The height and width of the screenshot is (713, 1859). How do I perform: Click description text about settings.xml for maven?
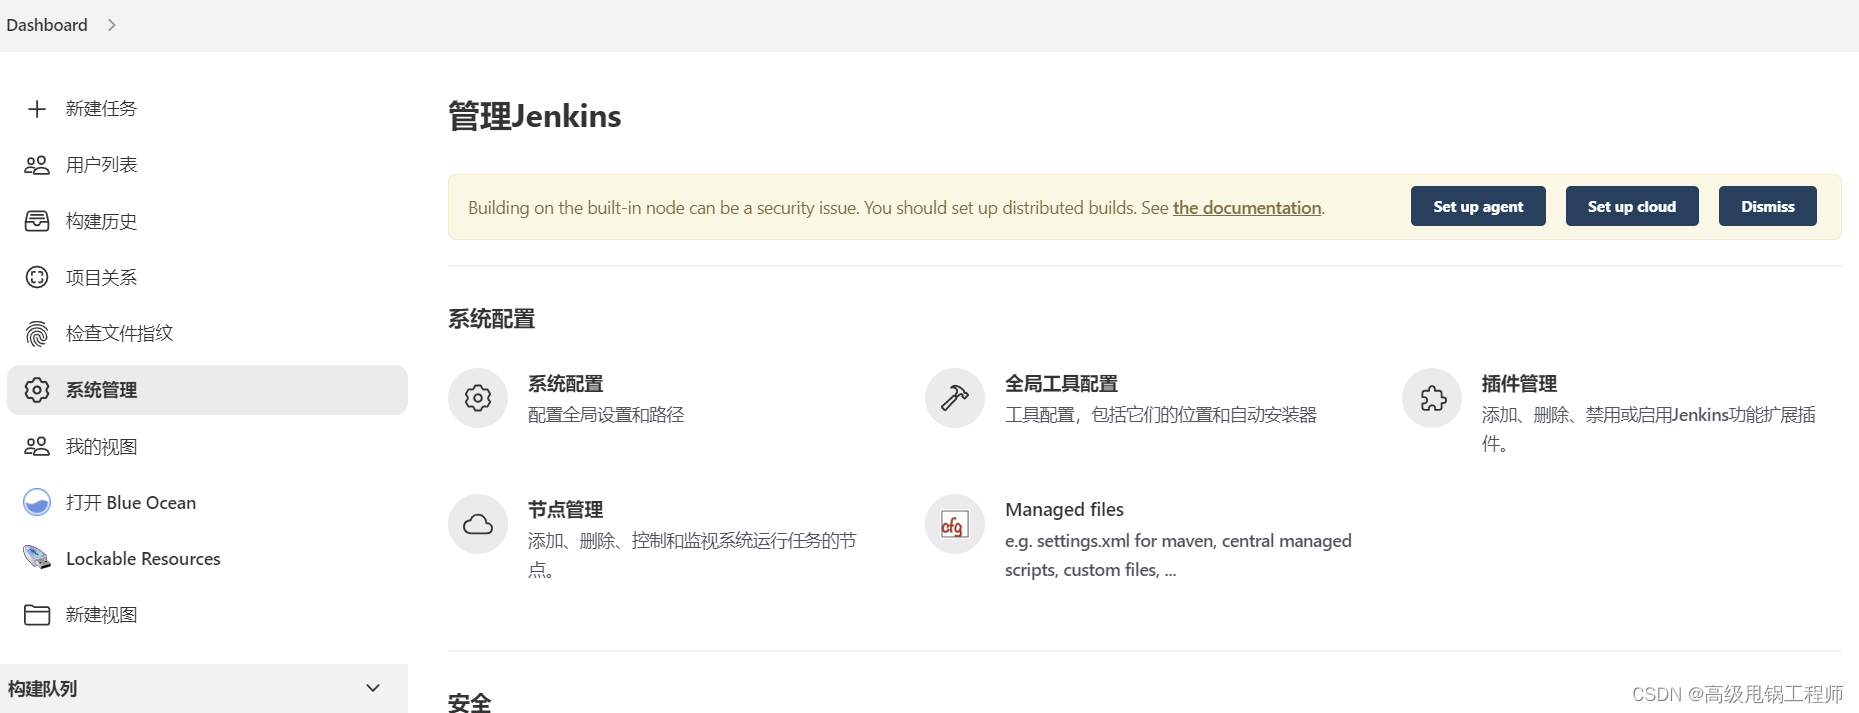1178,555
